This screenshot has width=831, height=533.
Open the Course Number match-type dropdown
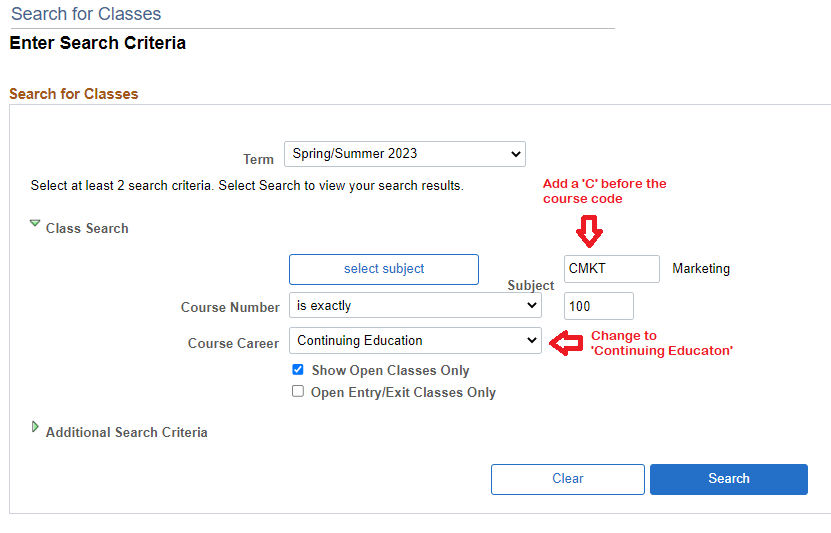(x=414, y=306)
